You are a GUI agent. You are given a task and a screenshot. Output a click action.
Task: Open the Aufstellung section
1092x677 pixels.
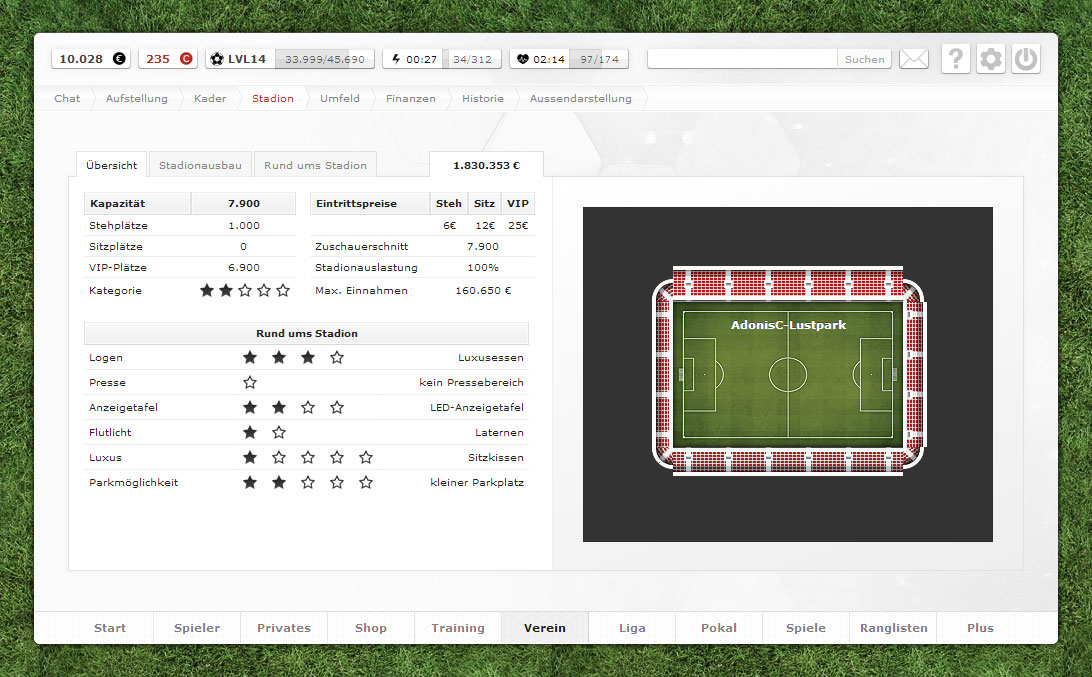click(136, 98)
